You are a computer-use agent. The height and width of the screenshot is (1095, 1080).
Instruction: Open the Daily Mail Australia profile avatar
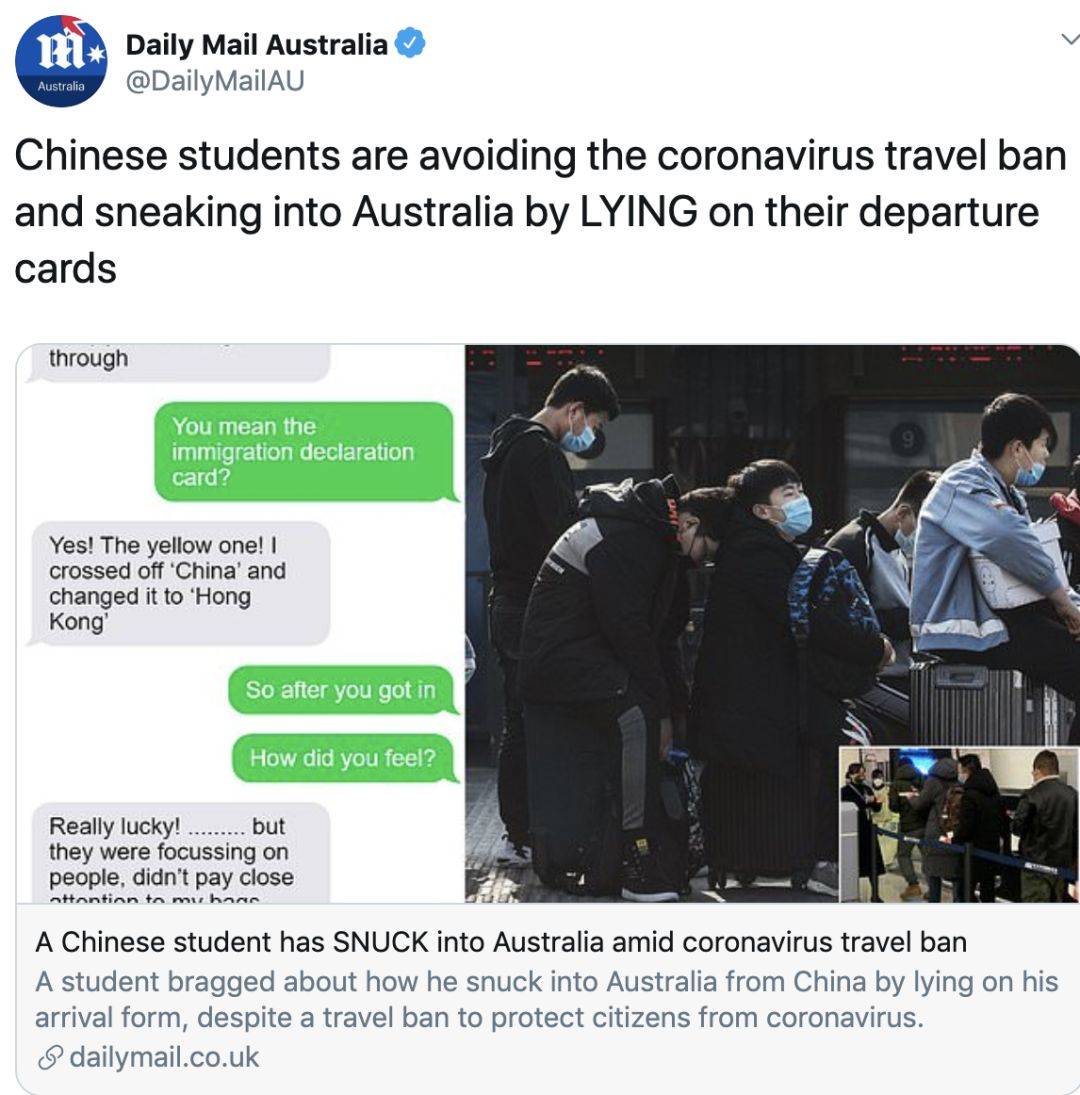61,61
